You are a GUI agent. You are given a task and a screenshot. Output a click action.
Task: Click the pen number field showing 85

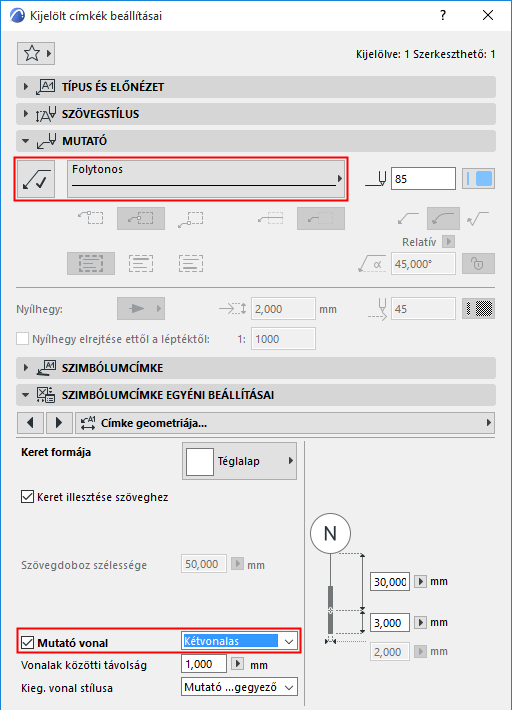pos(423,179)
